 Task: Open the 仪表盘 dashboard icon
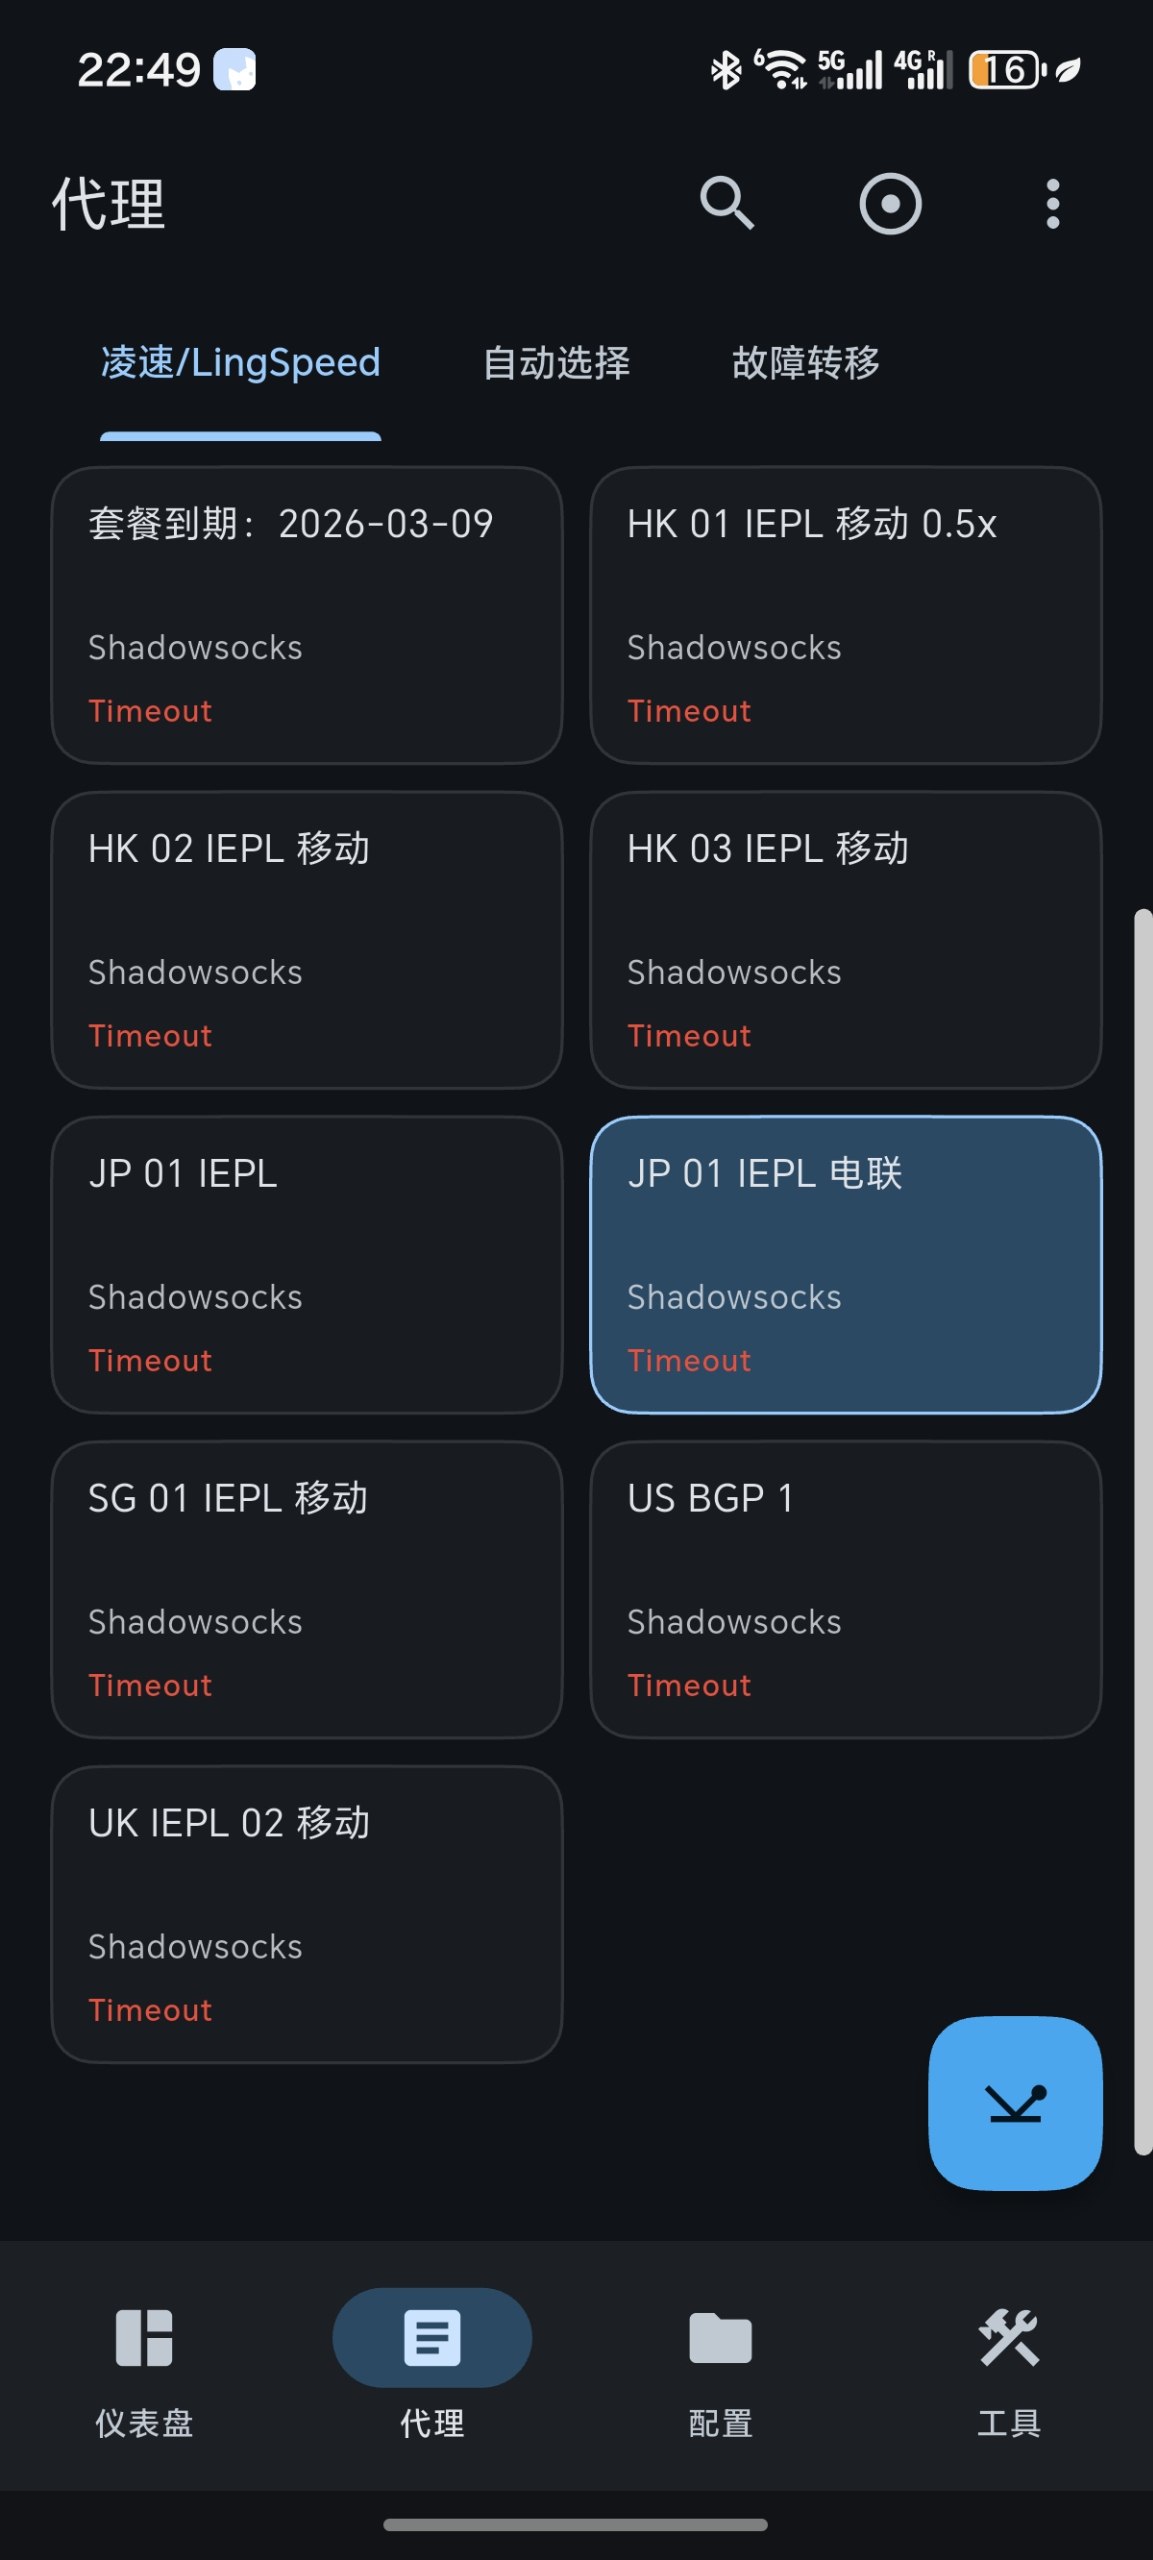(x=144, y=2338)
